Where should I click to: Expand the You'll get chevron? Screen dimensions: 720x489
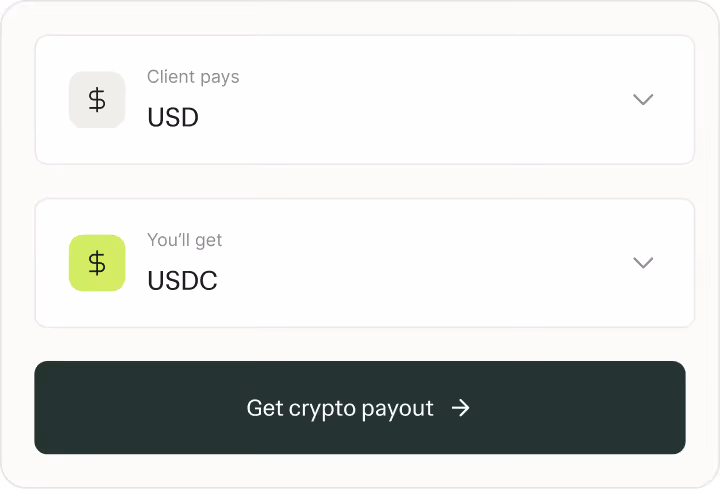[643, 263]
